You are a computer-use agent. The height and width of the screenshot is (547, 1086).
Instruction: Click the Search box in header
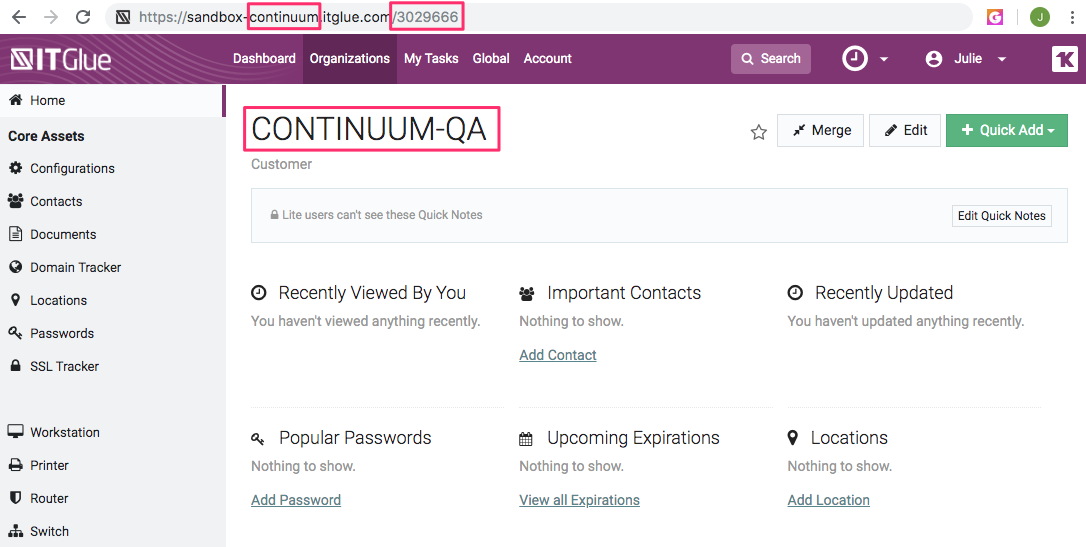click(770, 59)
